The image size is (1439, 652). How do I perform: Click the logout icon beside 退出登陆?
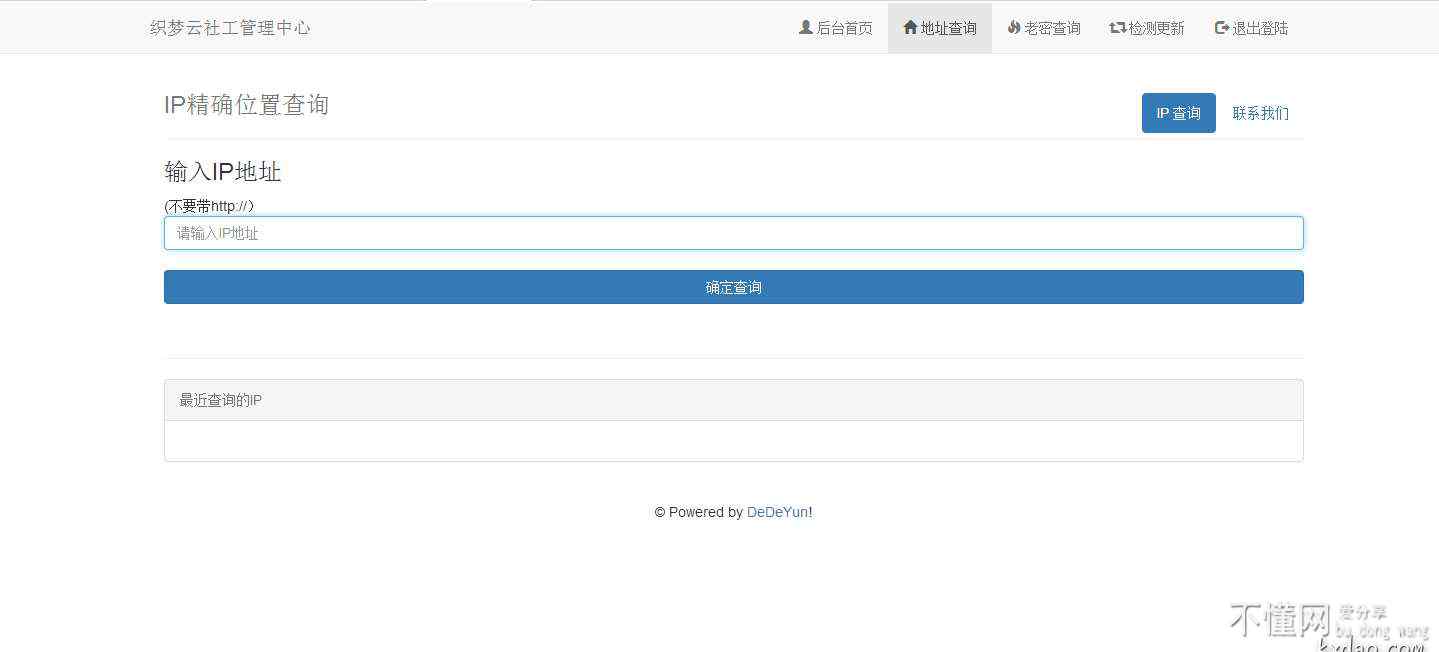point(1221,28)
